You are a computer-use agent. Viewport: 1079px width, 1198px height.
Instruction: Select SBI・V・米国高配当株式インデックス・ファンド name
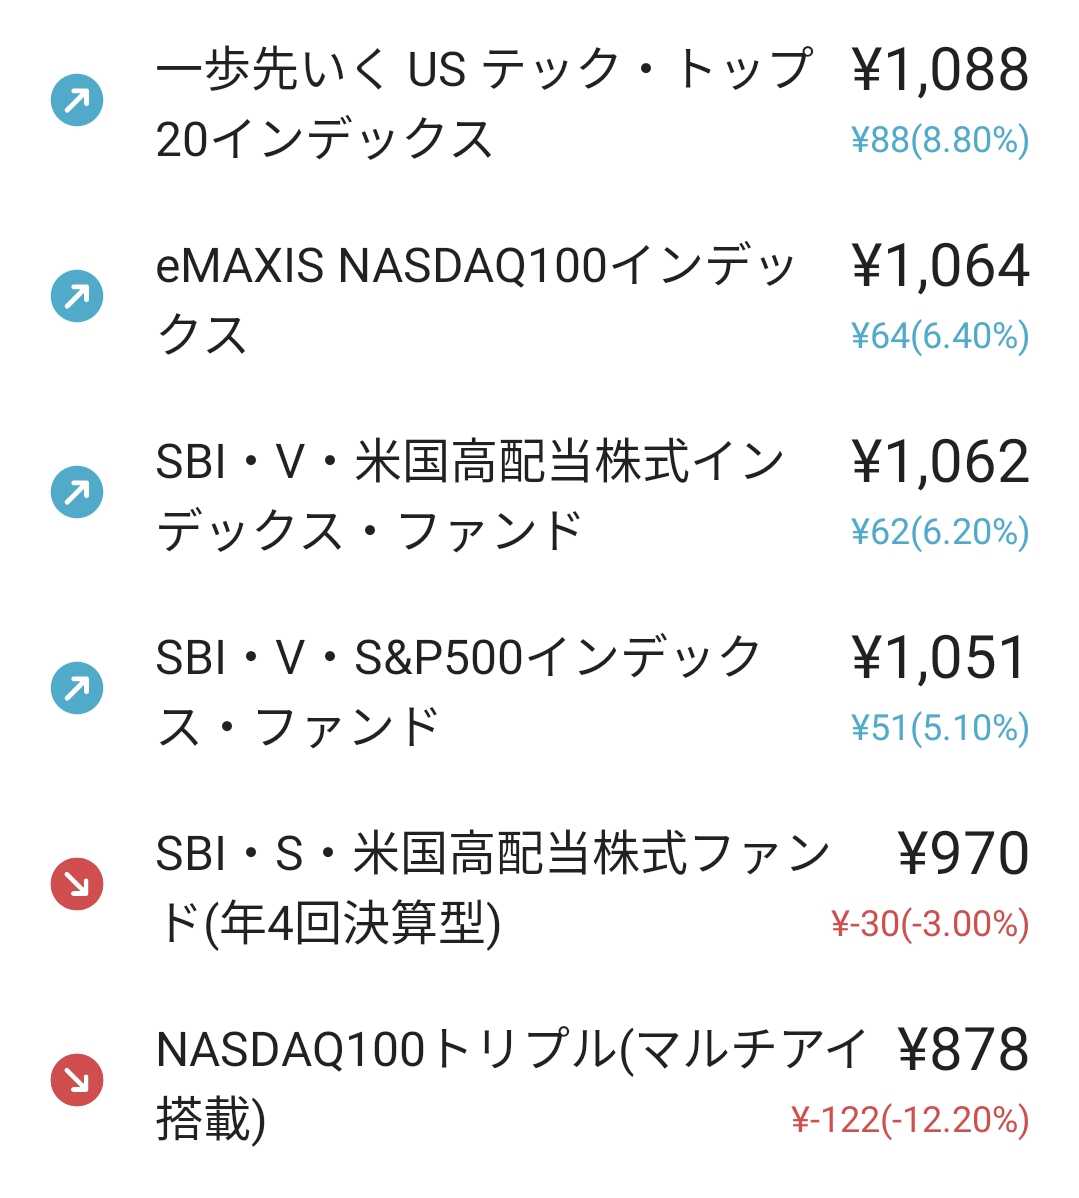470,495
